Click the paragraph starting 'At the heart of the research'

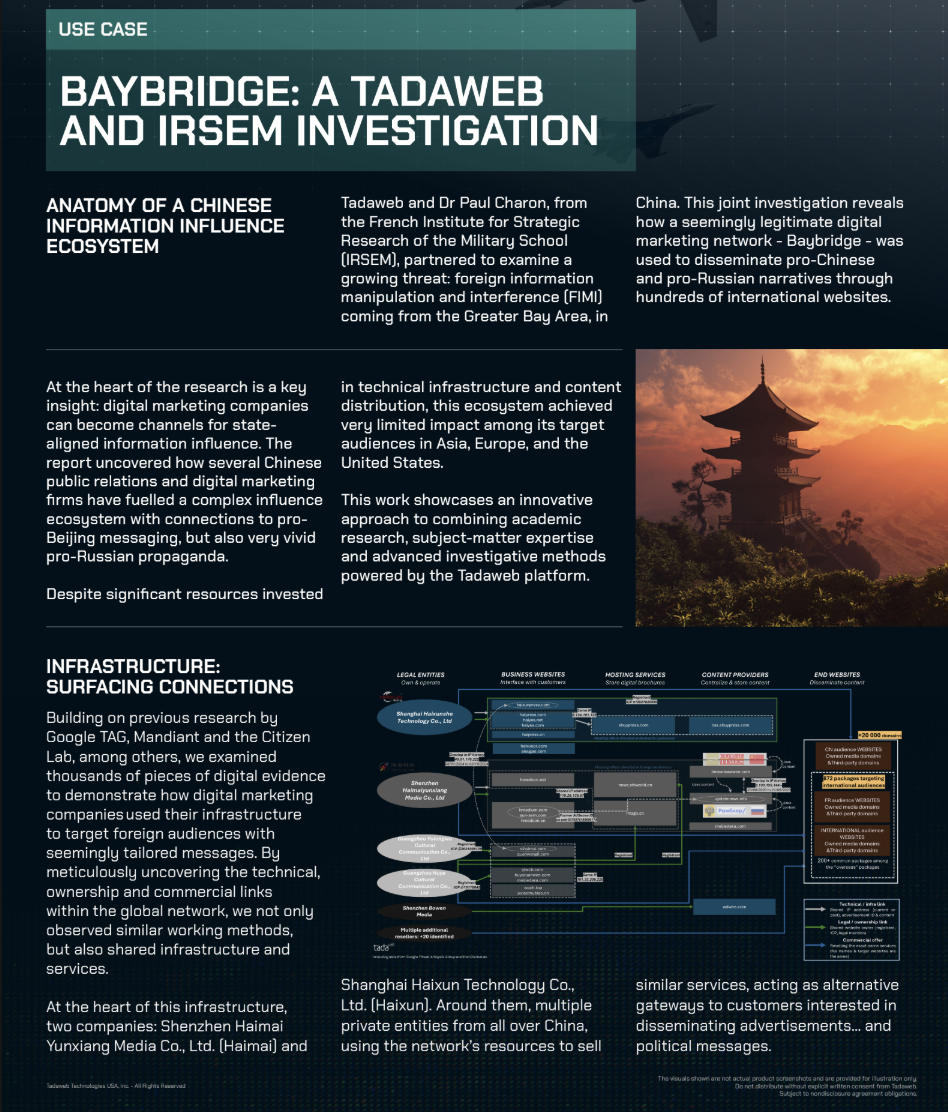(x=184, y=472)
